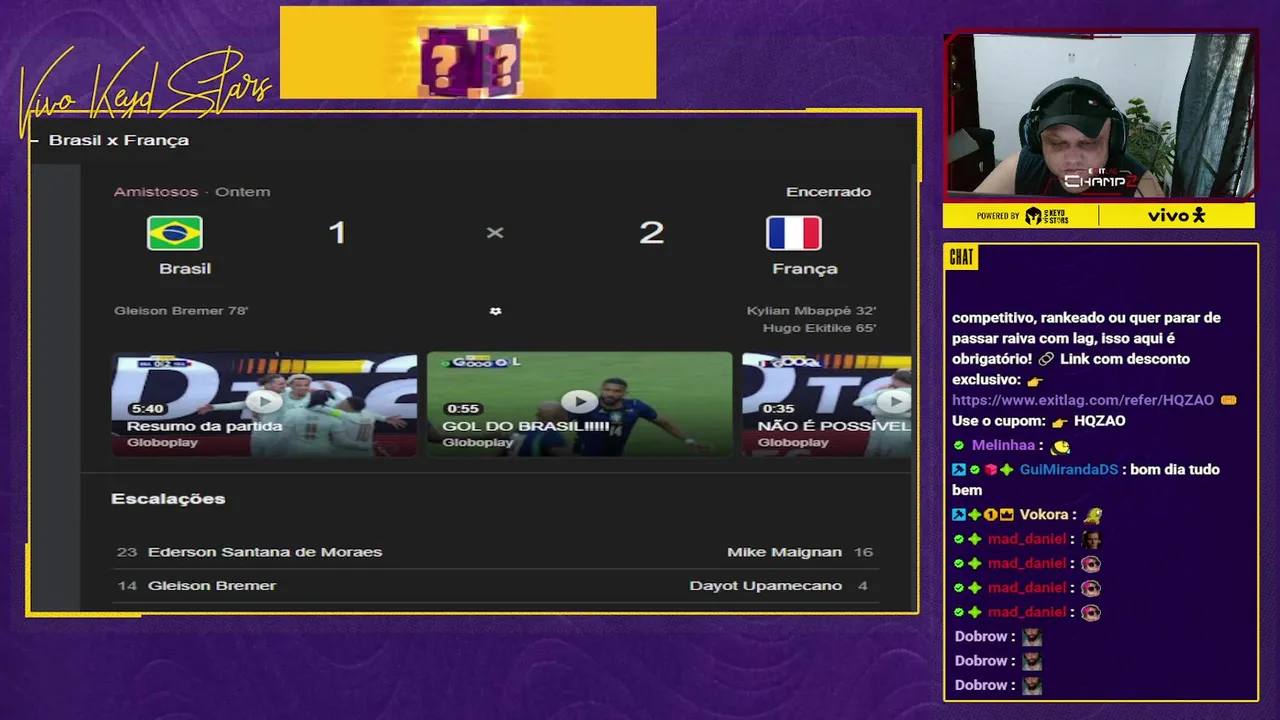Click the streamer webcam feed

(1099, 115)
